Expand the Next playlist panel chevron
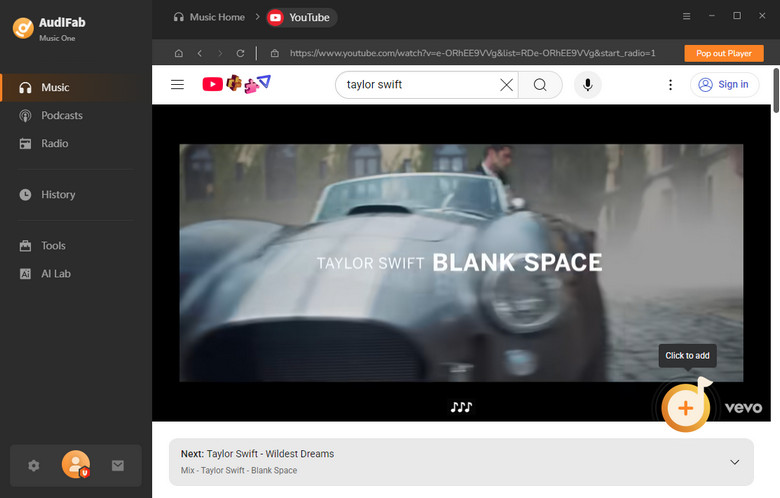 click(x=734, y=462)
